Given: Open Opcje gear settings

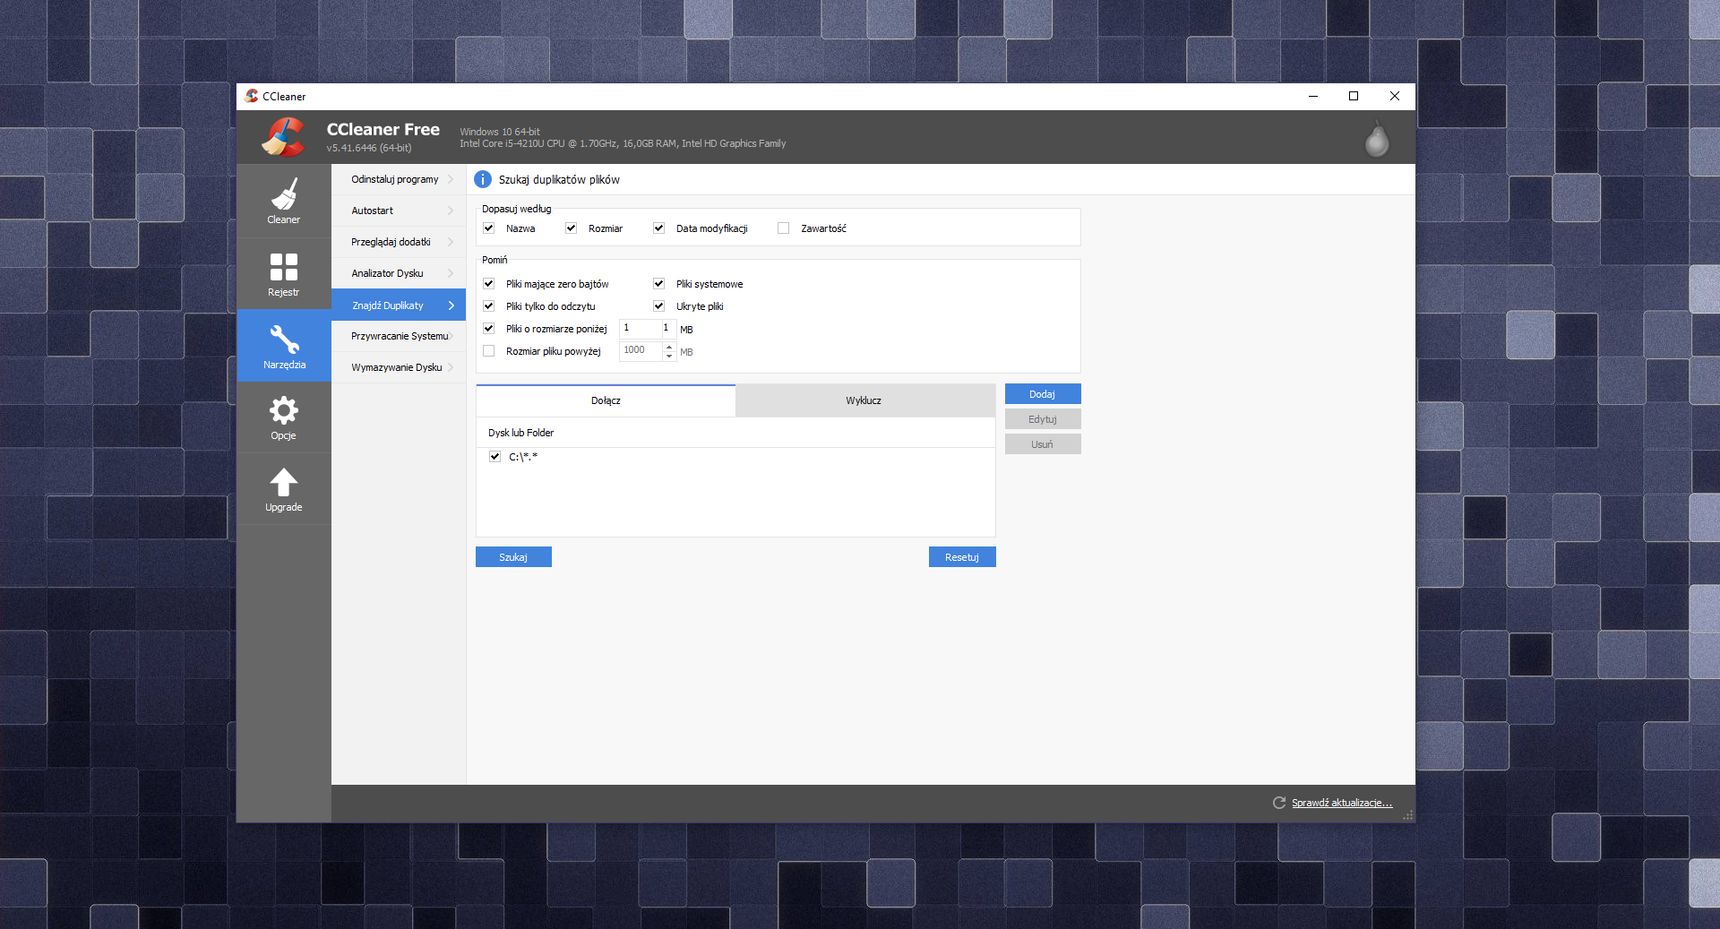Looking at the screenshot, I should coord(284,417).
